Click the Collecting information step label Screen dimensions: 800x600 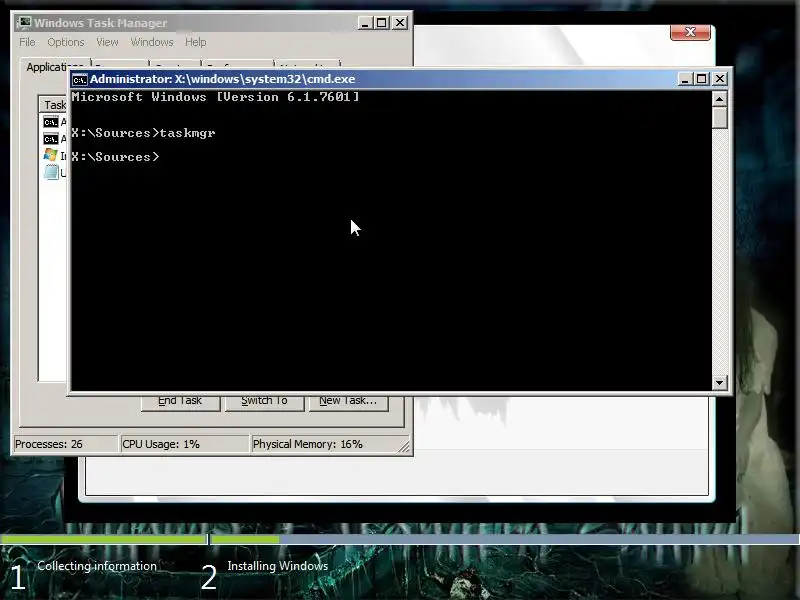97,566
